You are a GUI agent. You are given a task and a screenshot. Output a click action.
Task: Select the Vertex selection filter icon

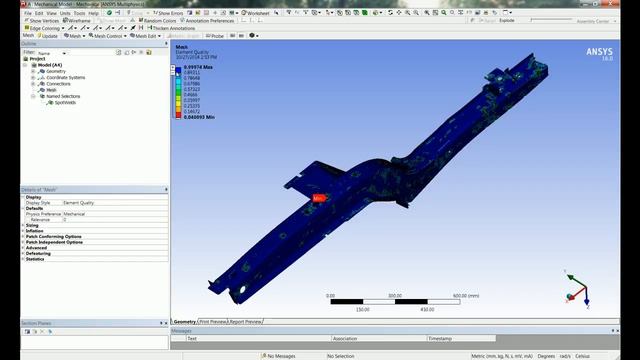tap(340, 13)
